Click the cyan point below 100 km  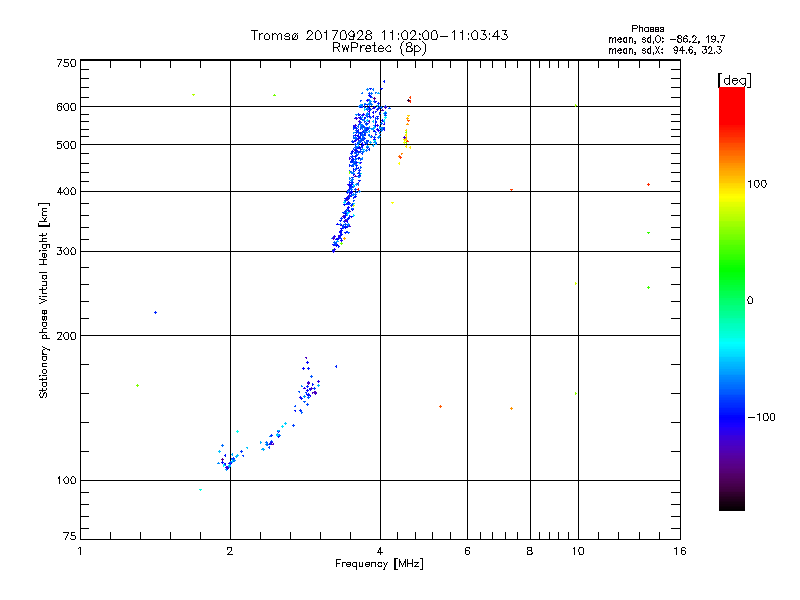[201, 490]
